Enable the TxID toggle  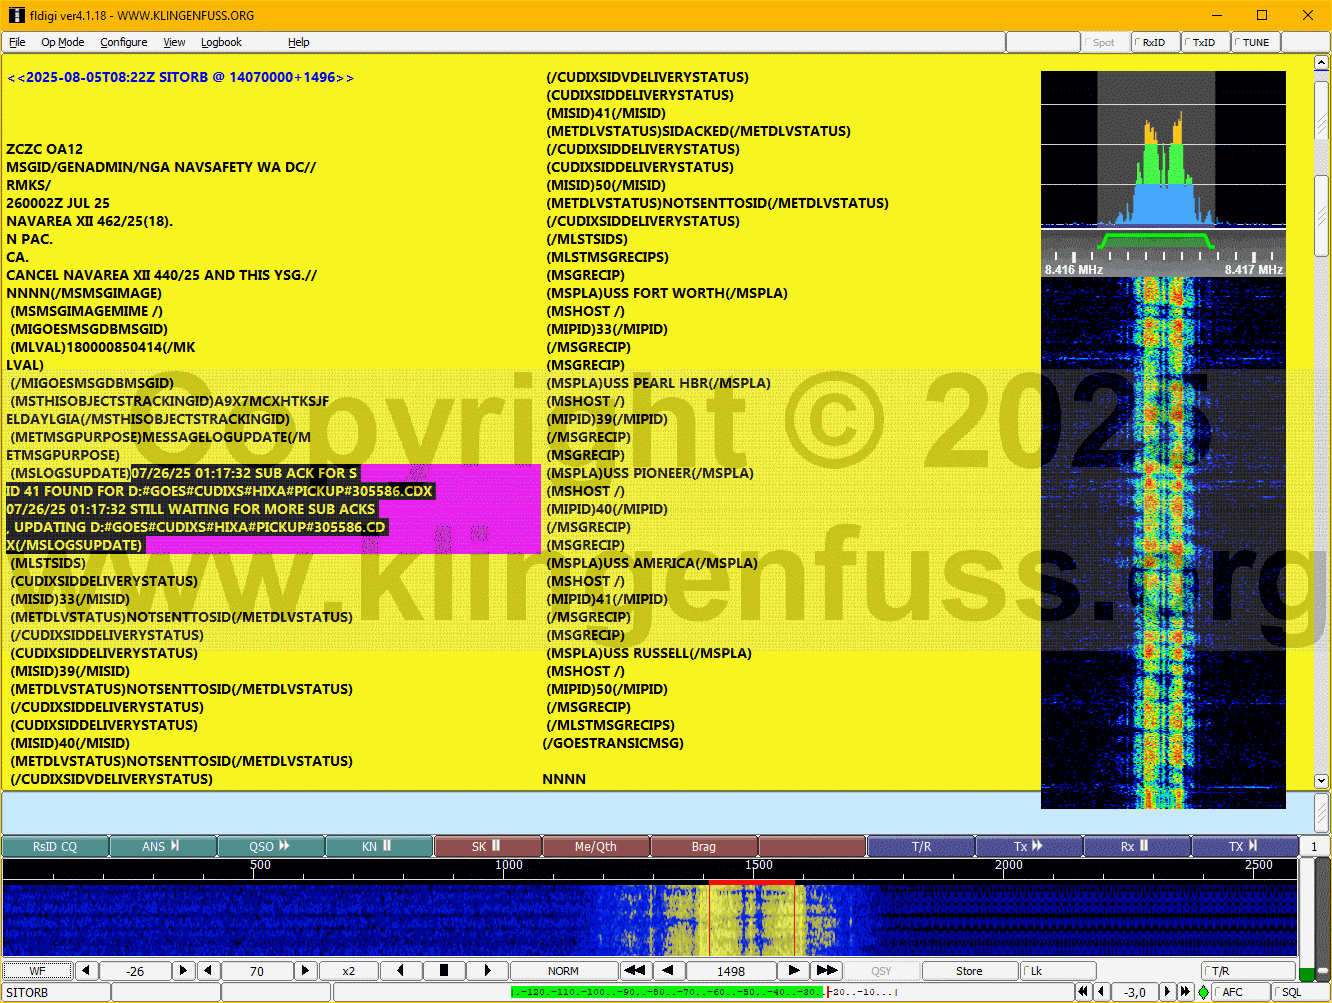click(x=1204, y=42)
